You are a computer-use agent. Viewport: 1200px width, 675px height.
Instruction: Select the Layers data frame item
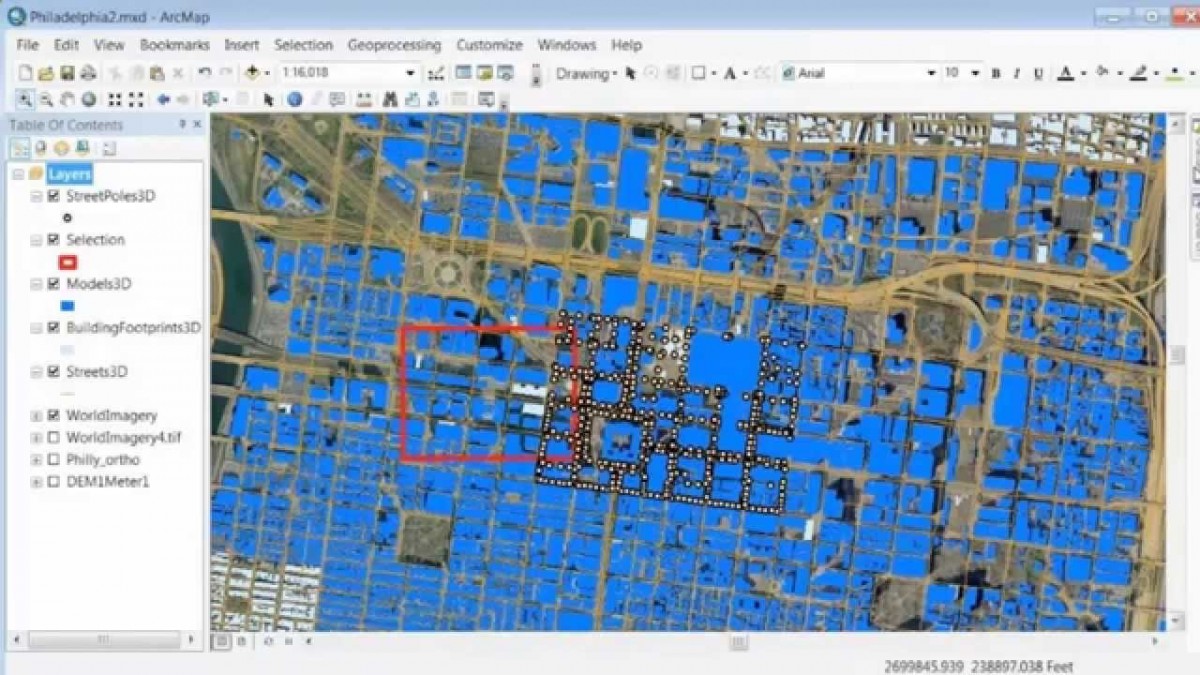(69, 174)
